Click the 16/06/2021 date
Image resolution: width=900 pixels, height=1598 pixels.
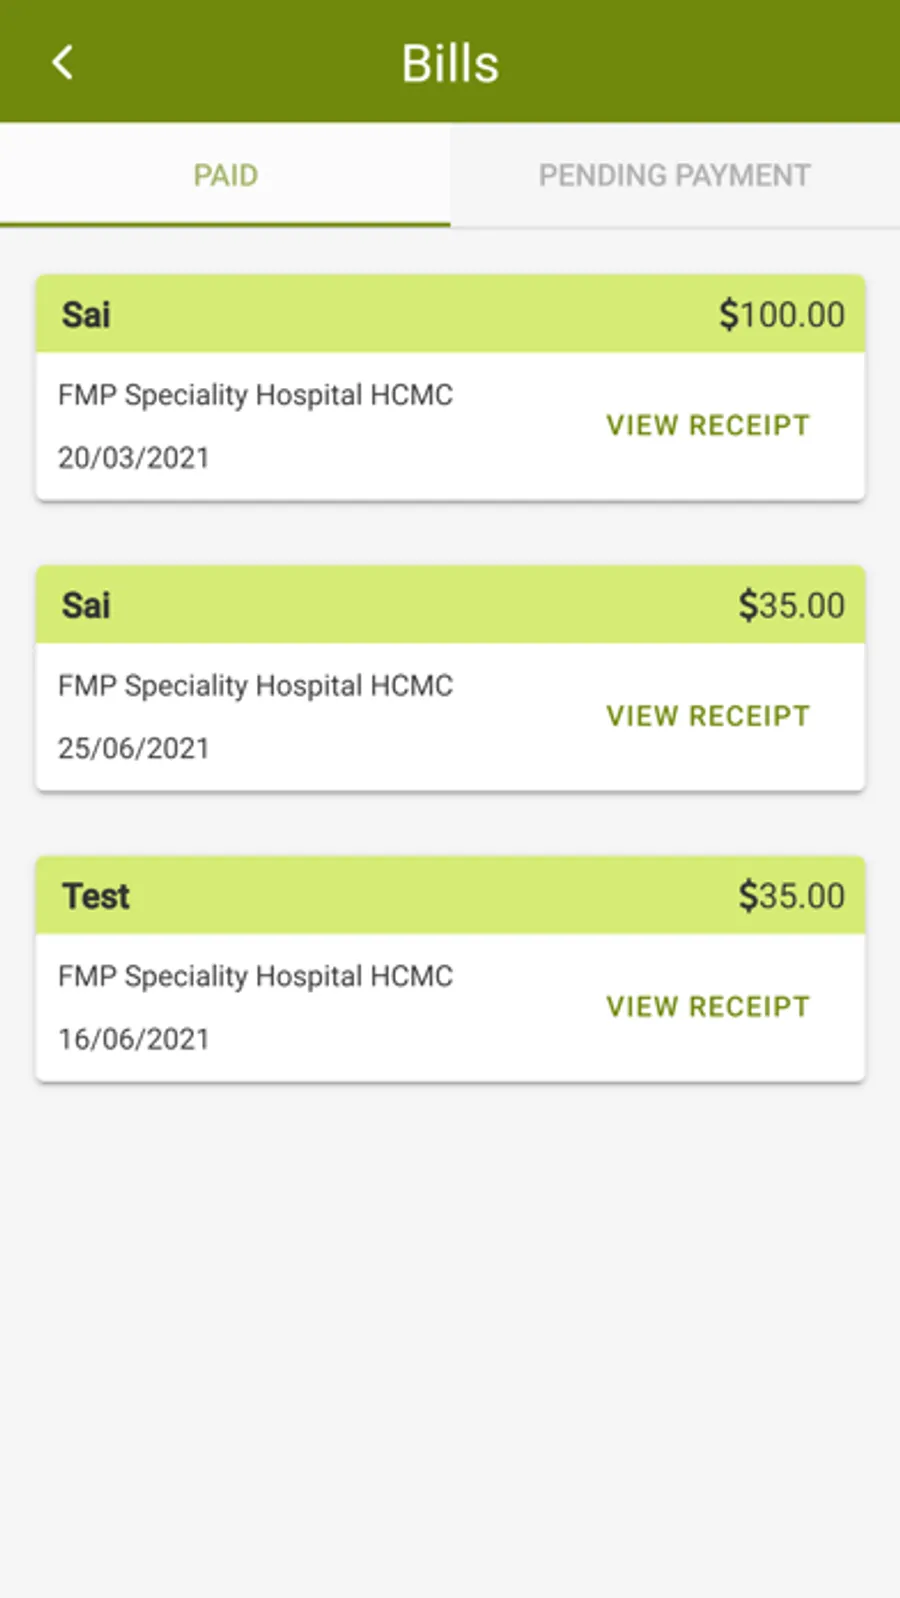point(134,1040)
